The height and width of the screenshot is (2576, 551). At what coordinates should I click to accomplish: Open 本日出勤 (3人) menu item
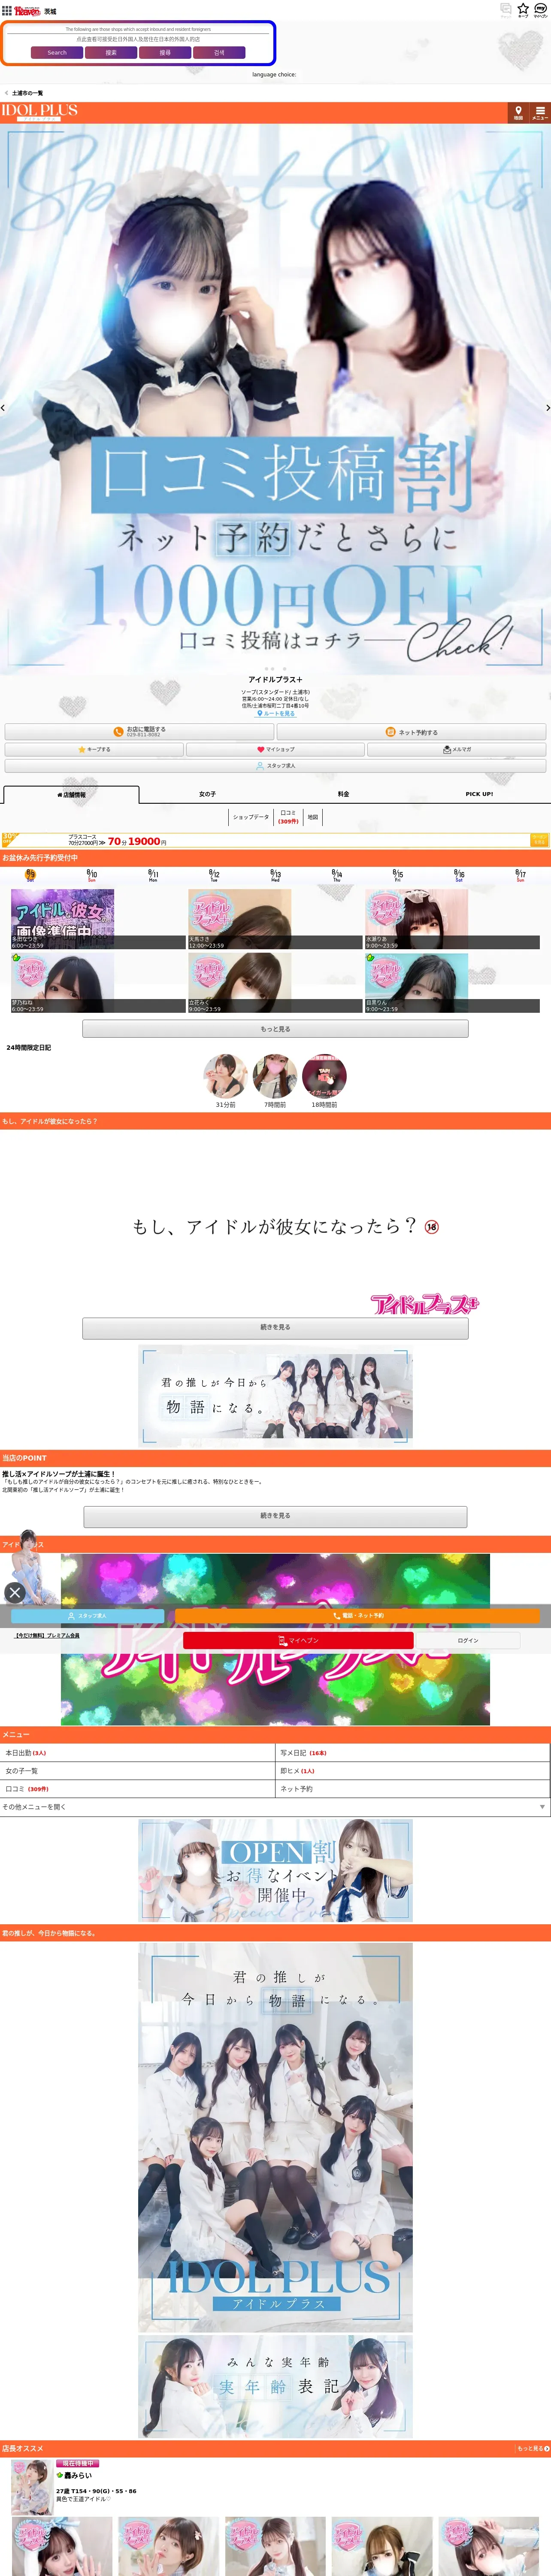138,1753
